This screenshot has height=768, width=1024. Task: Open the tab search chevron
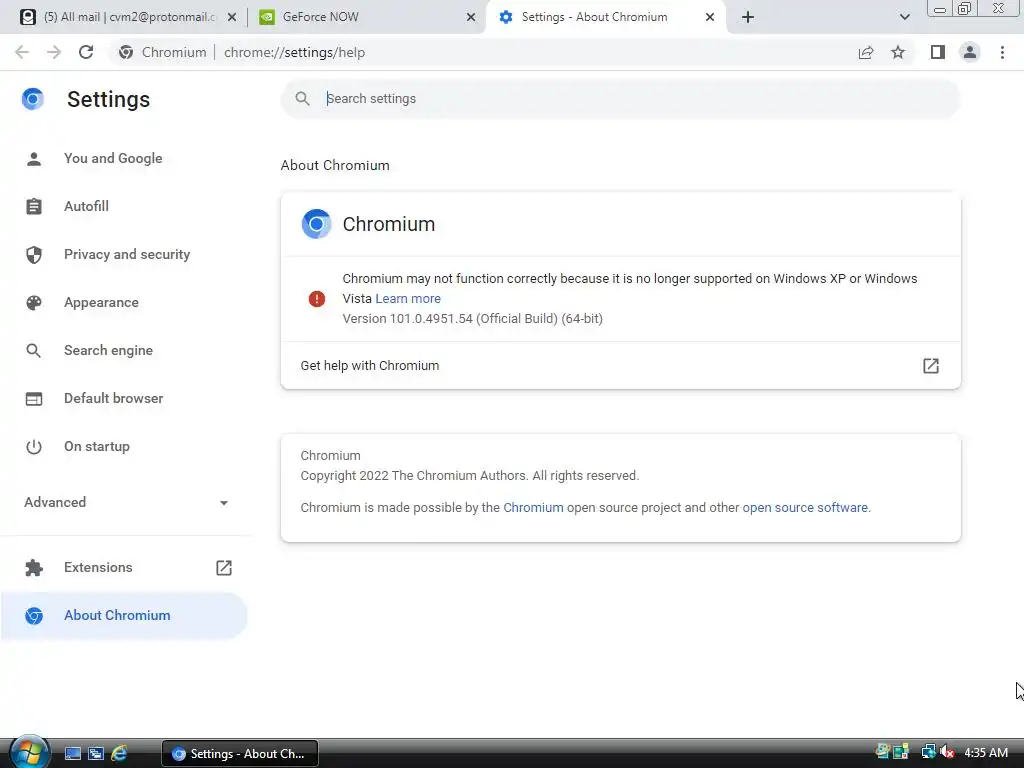904,17
